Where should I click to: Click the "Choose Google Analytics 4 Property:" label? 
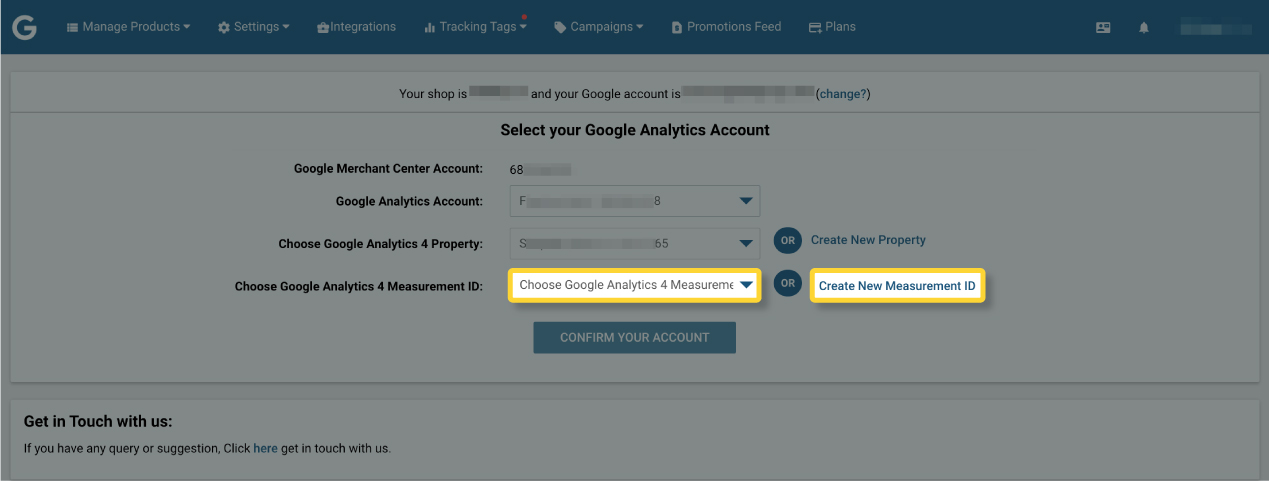pyautogui.click(x=381, y=243)
